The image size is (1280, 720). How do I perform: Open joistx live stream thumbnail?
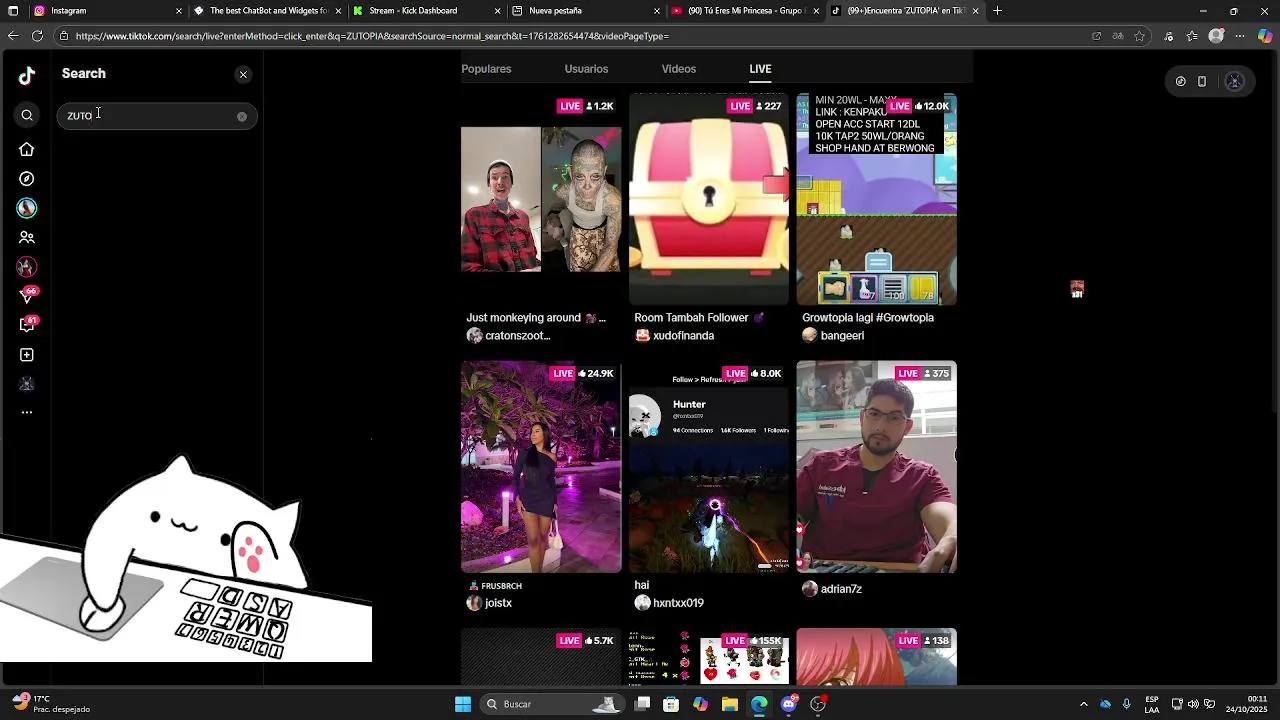(541, 467)
